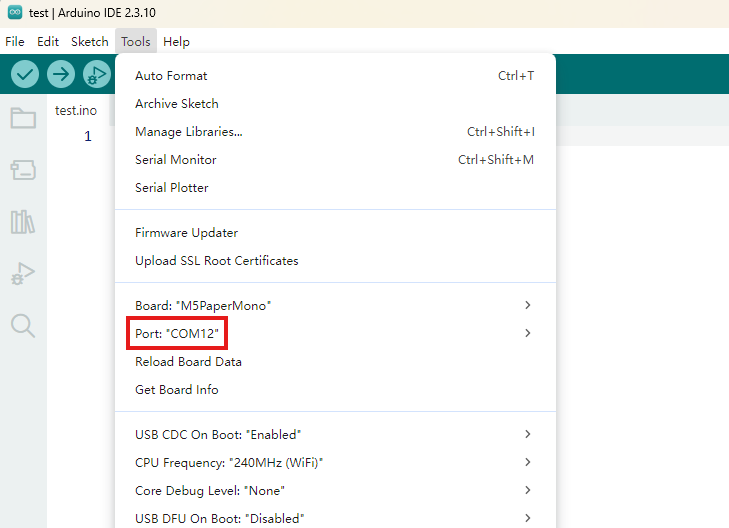This screenshot has height=528, width=729.
Task: Expand USB DFU On Boot options
Action: click(x=335, y=518)
